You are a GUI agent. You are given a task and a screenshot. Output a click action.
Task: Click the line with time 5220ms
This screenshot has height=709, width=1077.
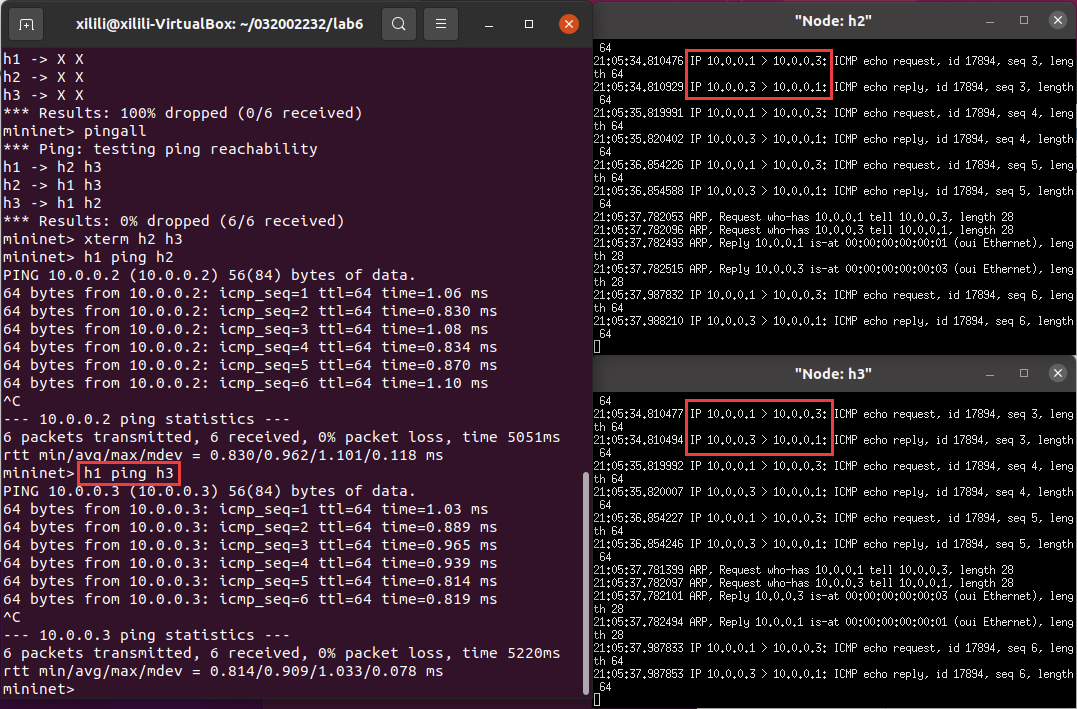282,653
